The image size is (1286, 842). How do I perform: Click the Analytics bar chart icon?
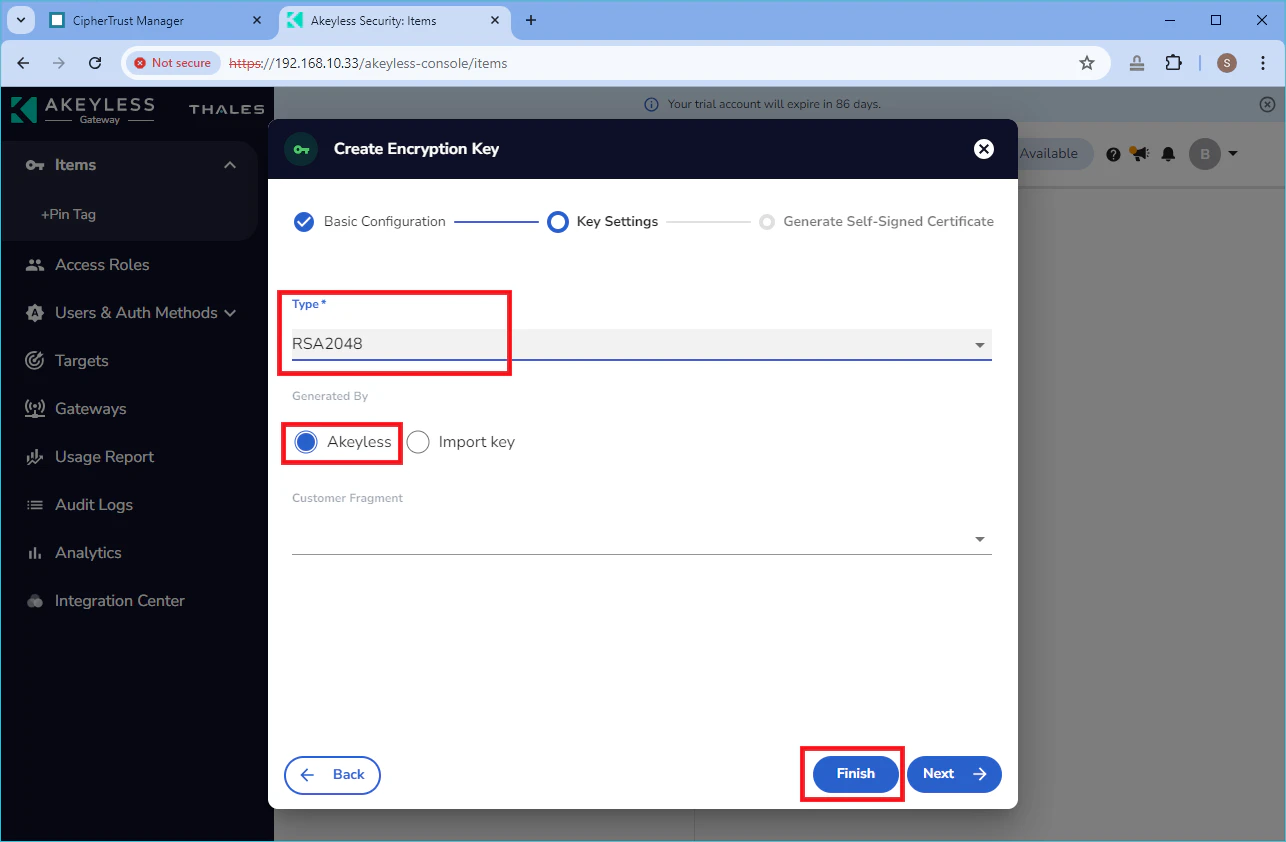pyautogui.click(x=35, y=553)
